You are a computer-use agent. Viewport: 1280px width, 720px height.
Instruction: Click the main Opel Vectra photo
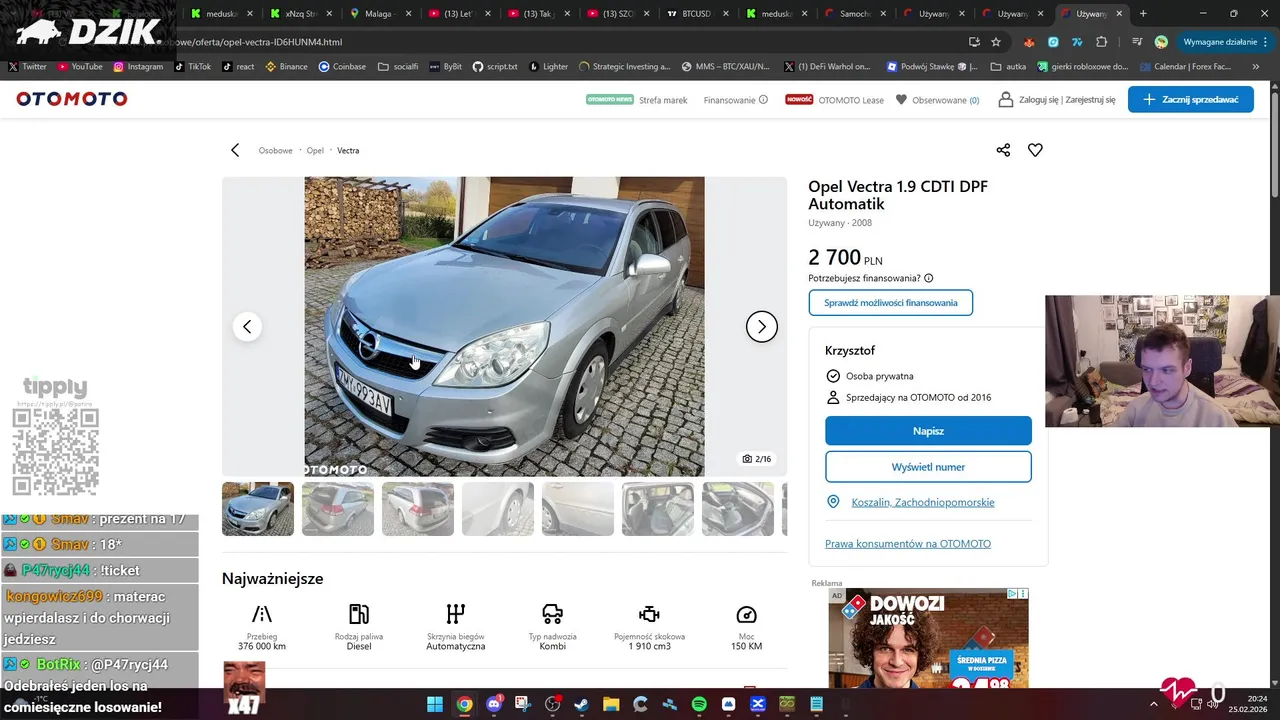pyautogui.click(x=504, y=327)
